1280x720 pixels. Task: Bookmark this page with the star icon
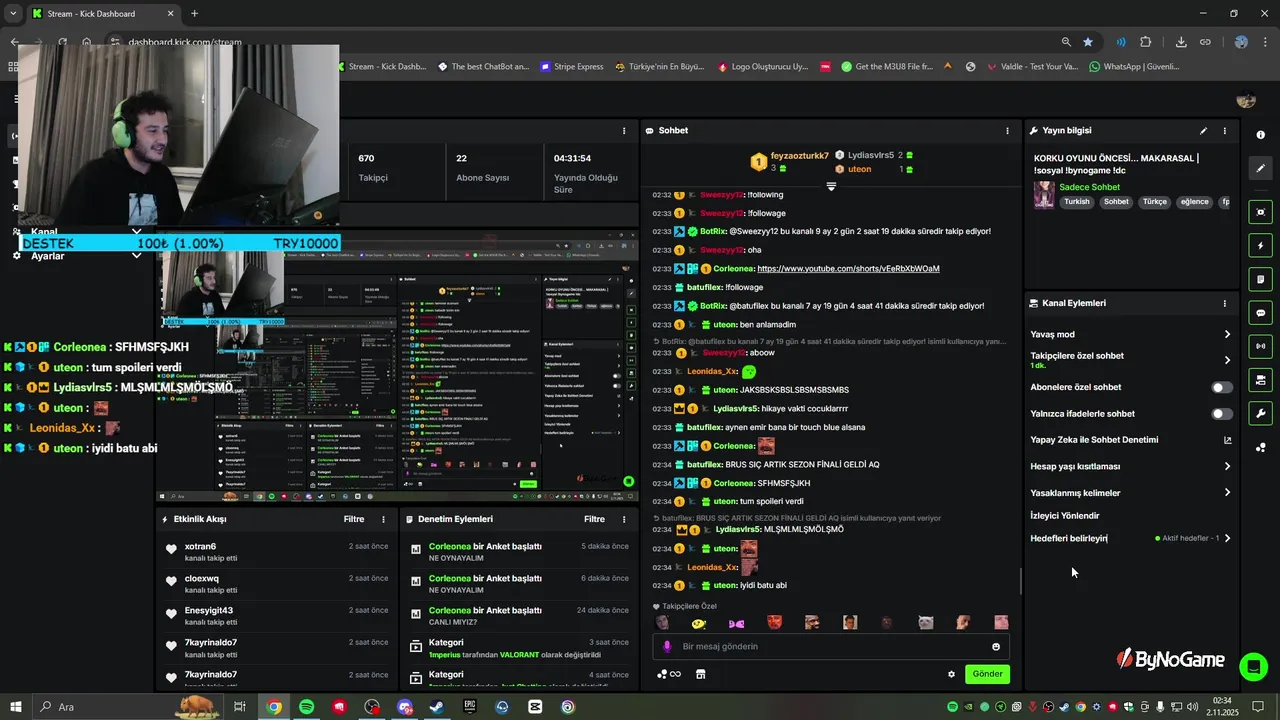pyautogui.click(x=1088, y=42)
